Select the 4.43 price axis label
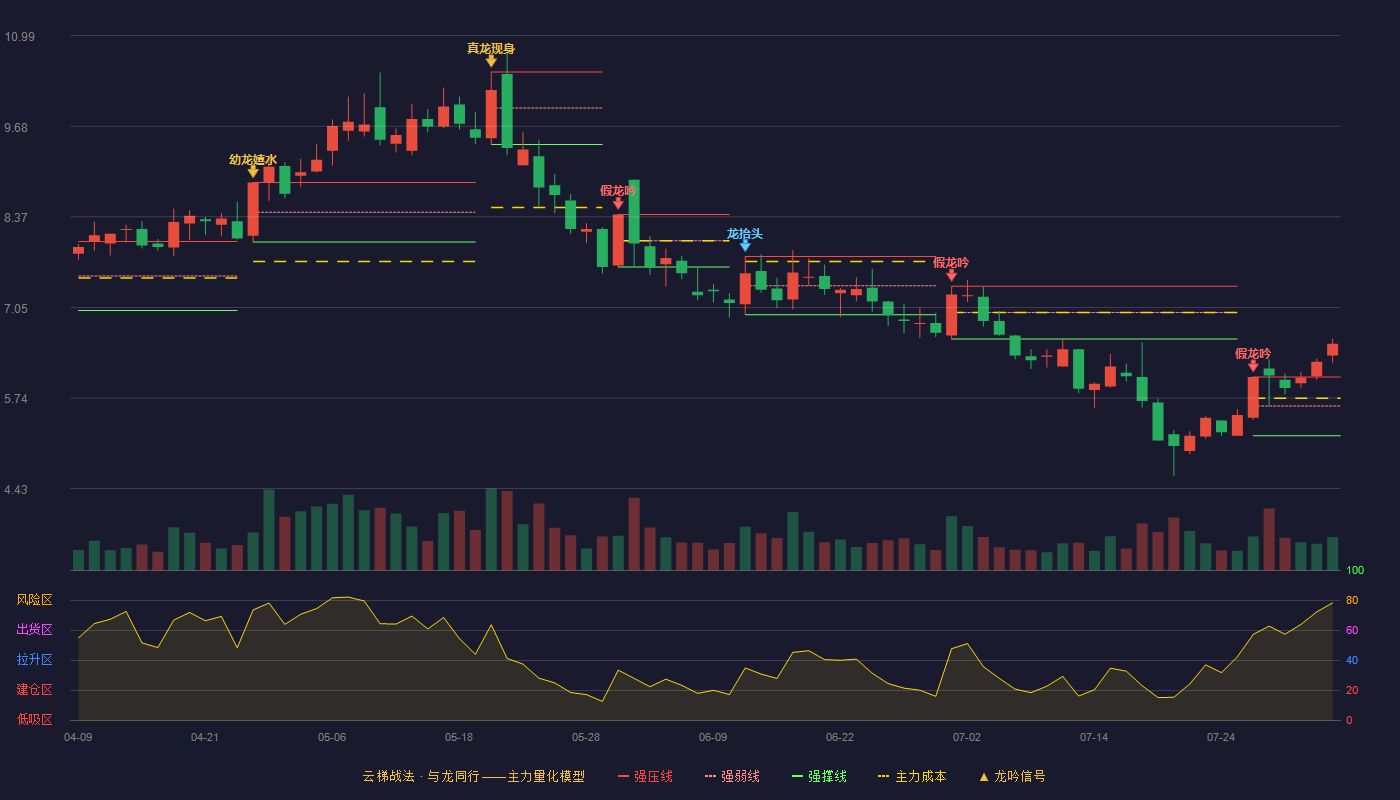The image size is (1400, 800). point(16,490)
